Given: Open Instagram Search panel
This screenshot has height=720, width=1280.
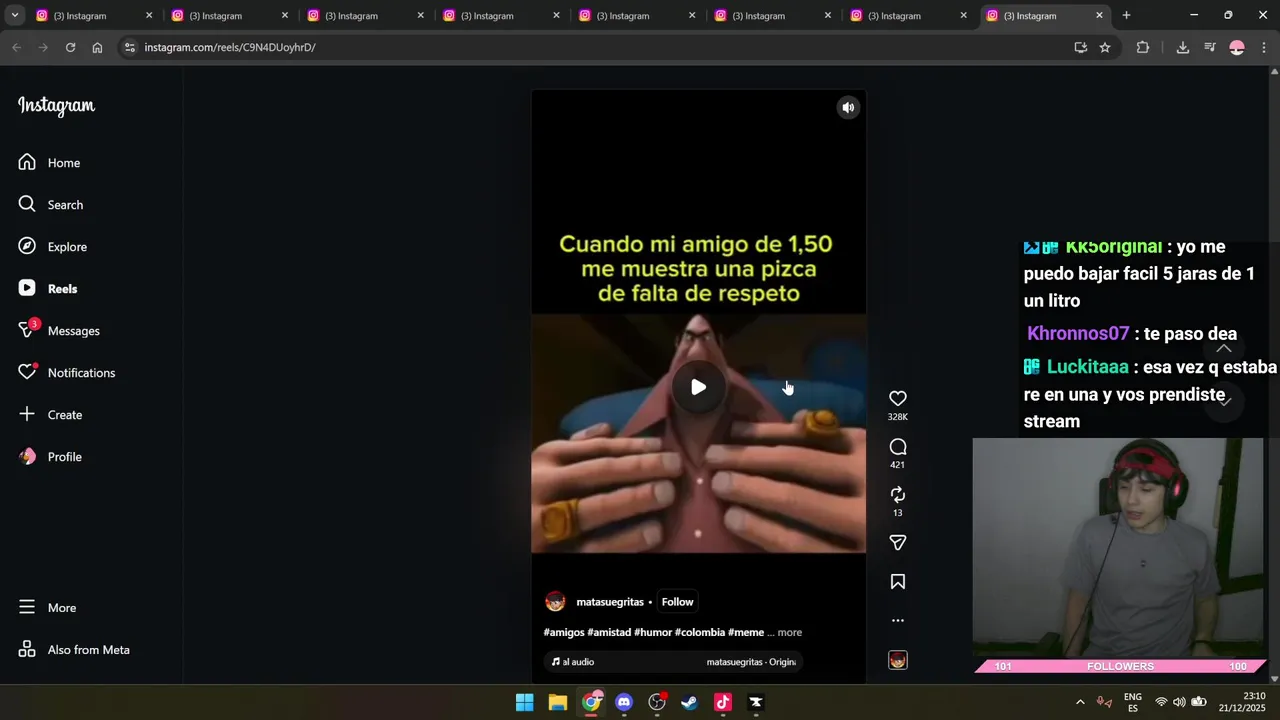Looking at the screenshot, I should click(x=51, y=205).
